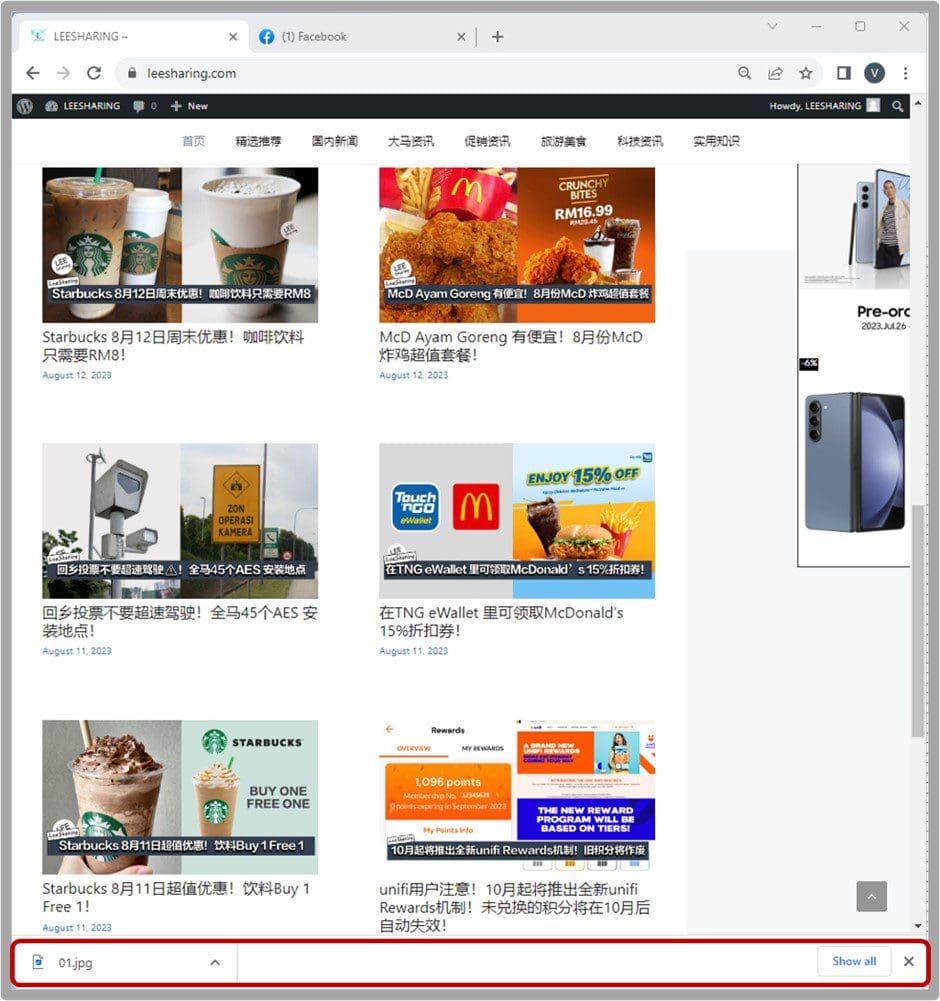Click the WordPress logo in admin bar
940x1001 pixels.
click(x=25, y=106)
